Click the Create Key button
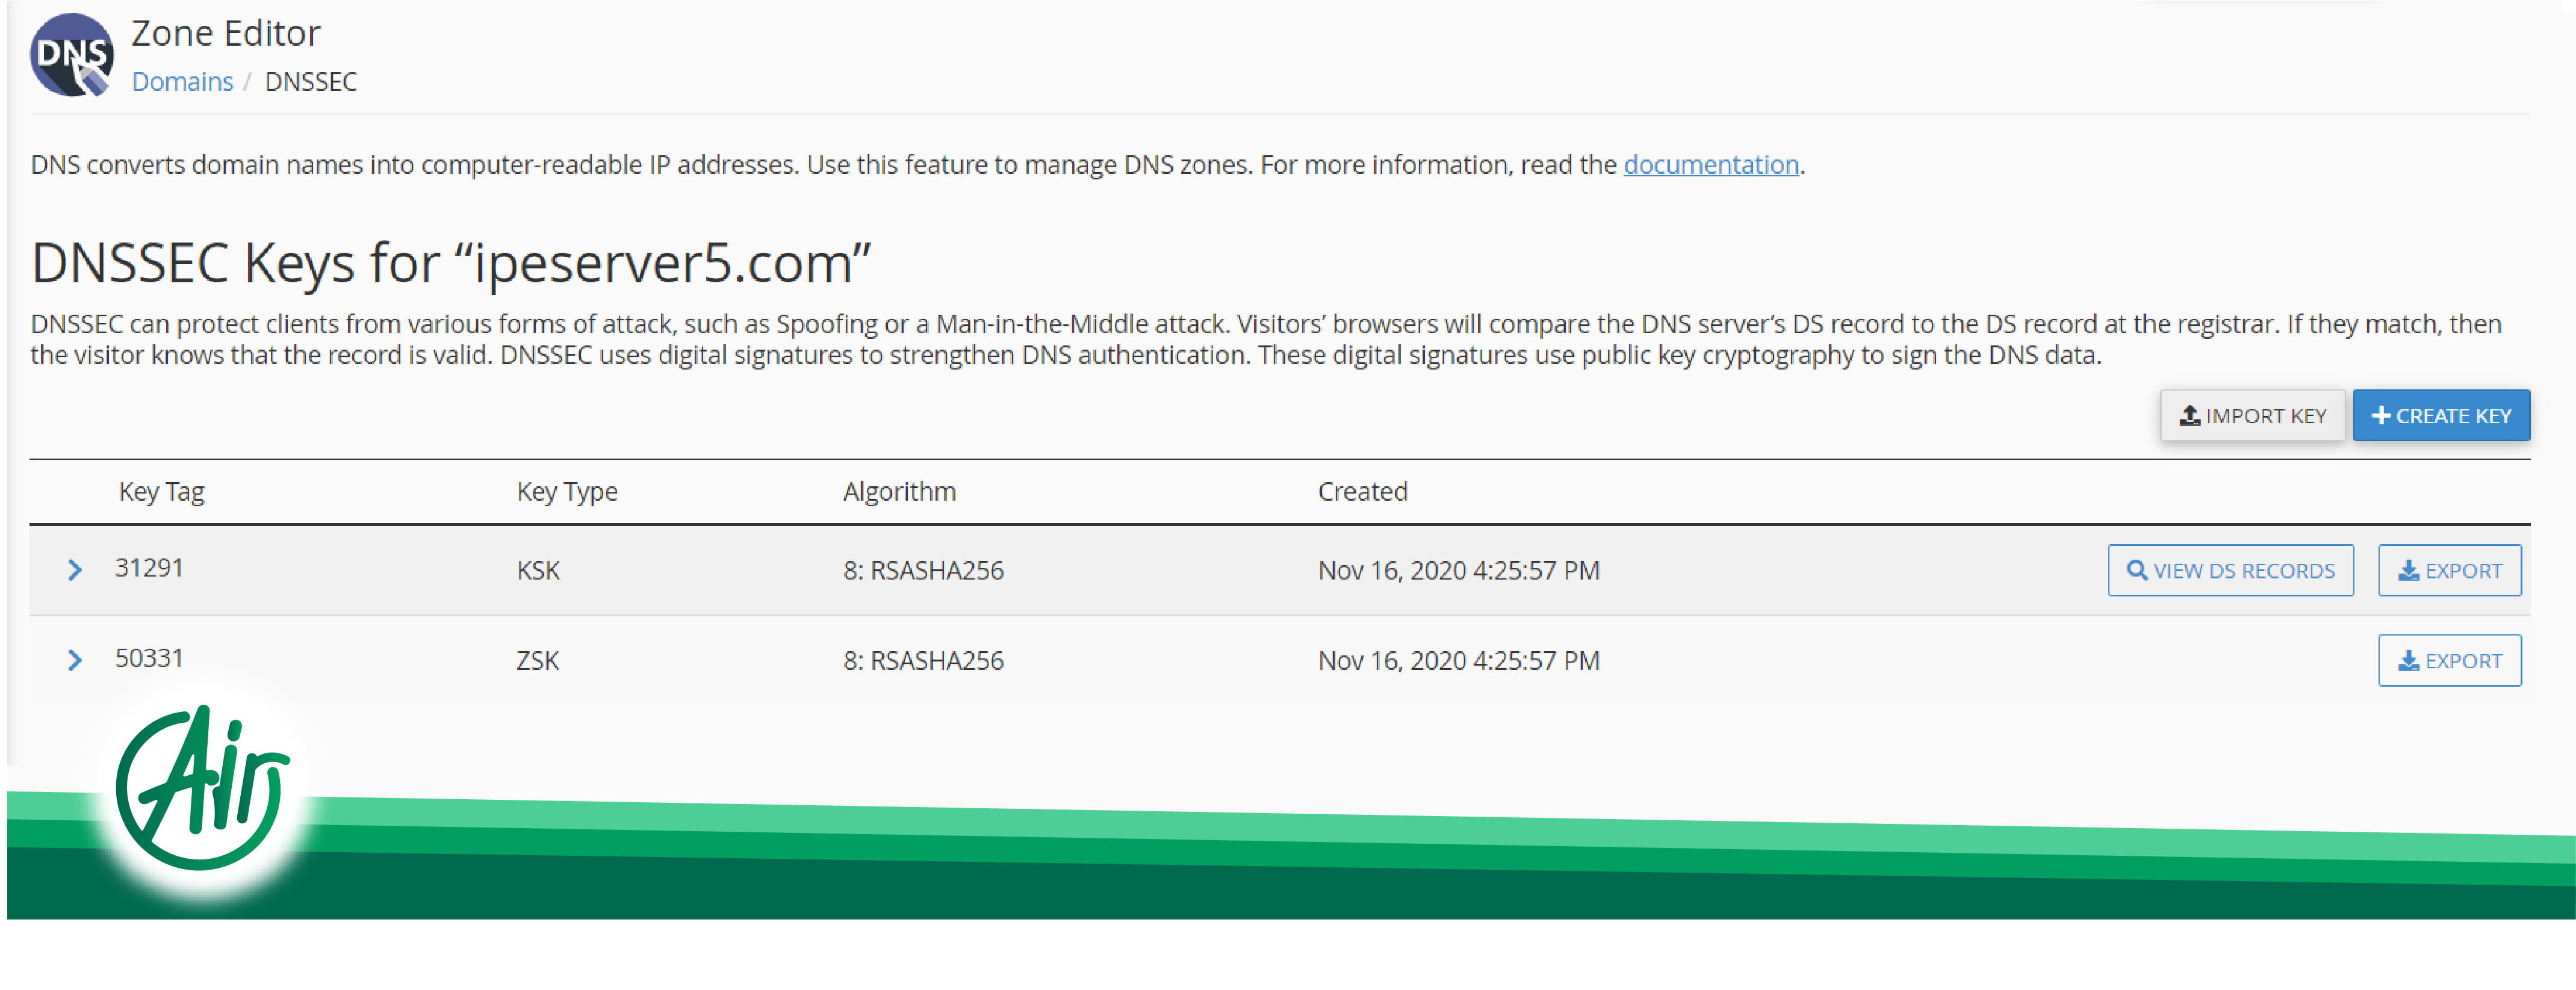 point(2441,415)
